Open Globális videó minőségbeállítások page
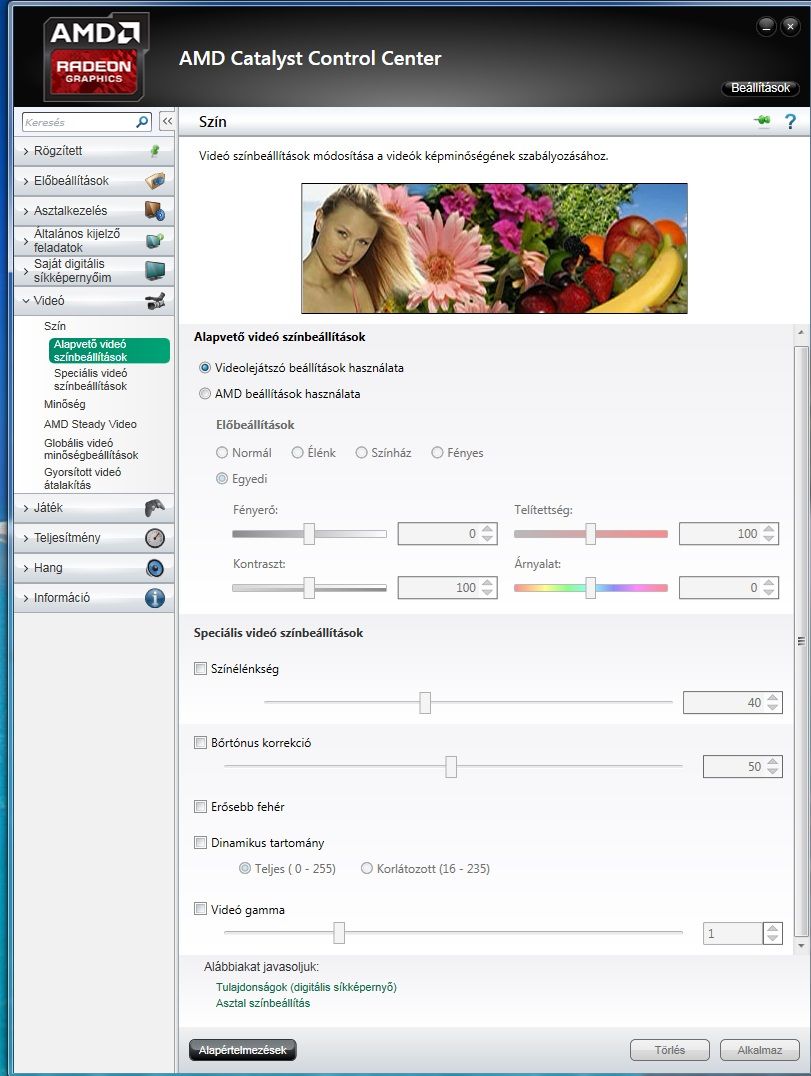The height and width of the screenshot is (1076, 811). [x=91, y=449]
